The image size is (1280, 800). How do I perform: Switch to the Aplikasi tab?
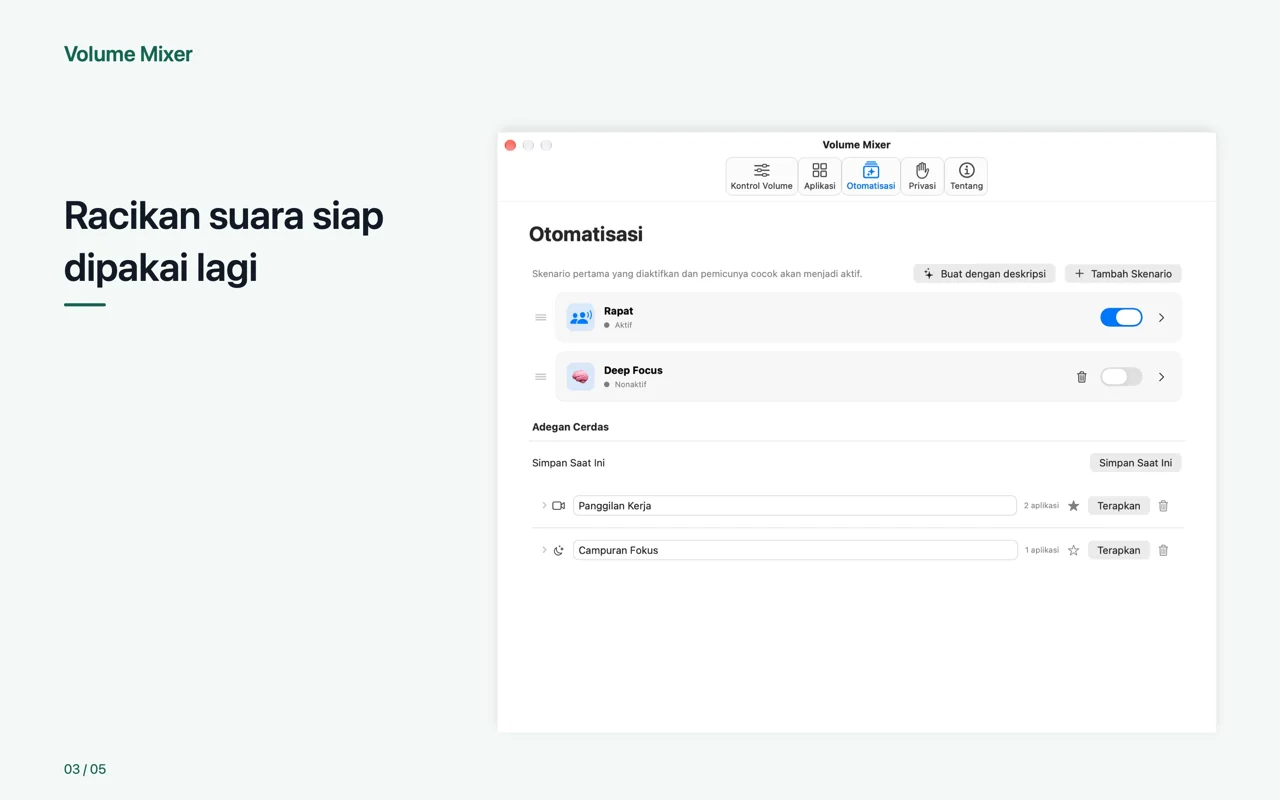(819, 176)
